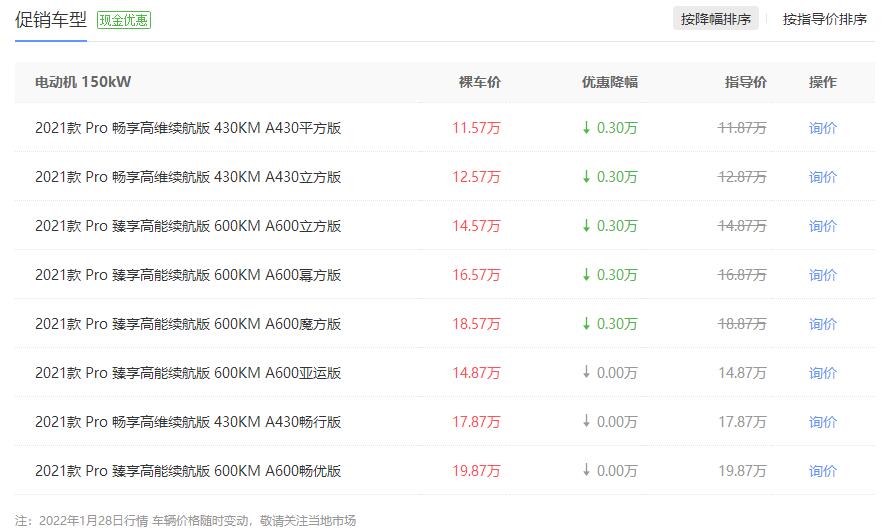Click 询价 for the A600立方版 model
Viewport: 888px width, 532px height.
pyautogui.click(x=822, y=226)
